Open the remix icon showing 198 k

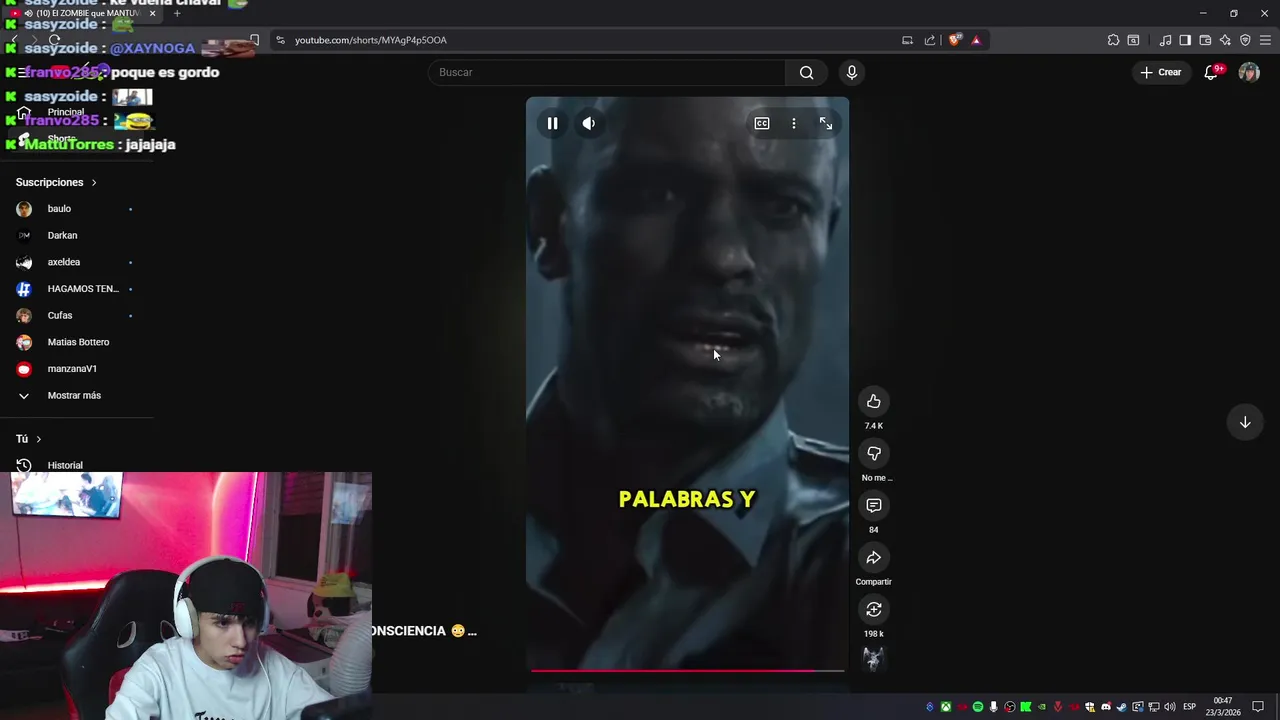click(x=874, y=609)
